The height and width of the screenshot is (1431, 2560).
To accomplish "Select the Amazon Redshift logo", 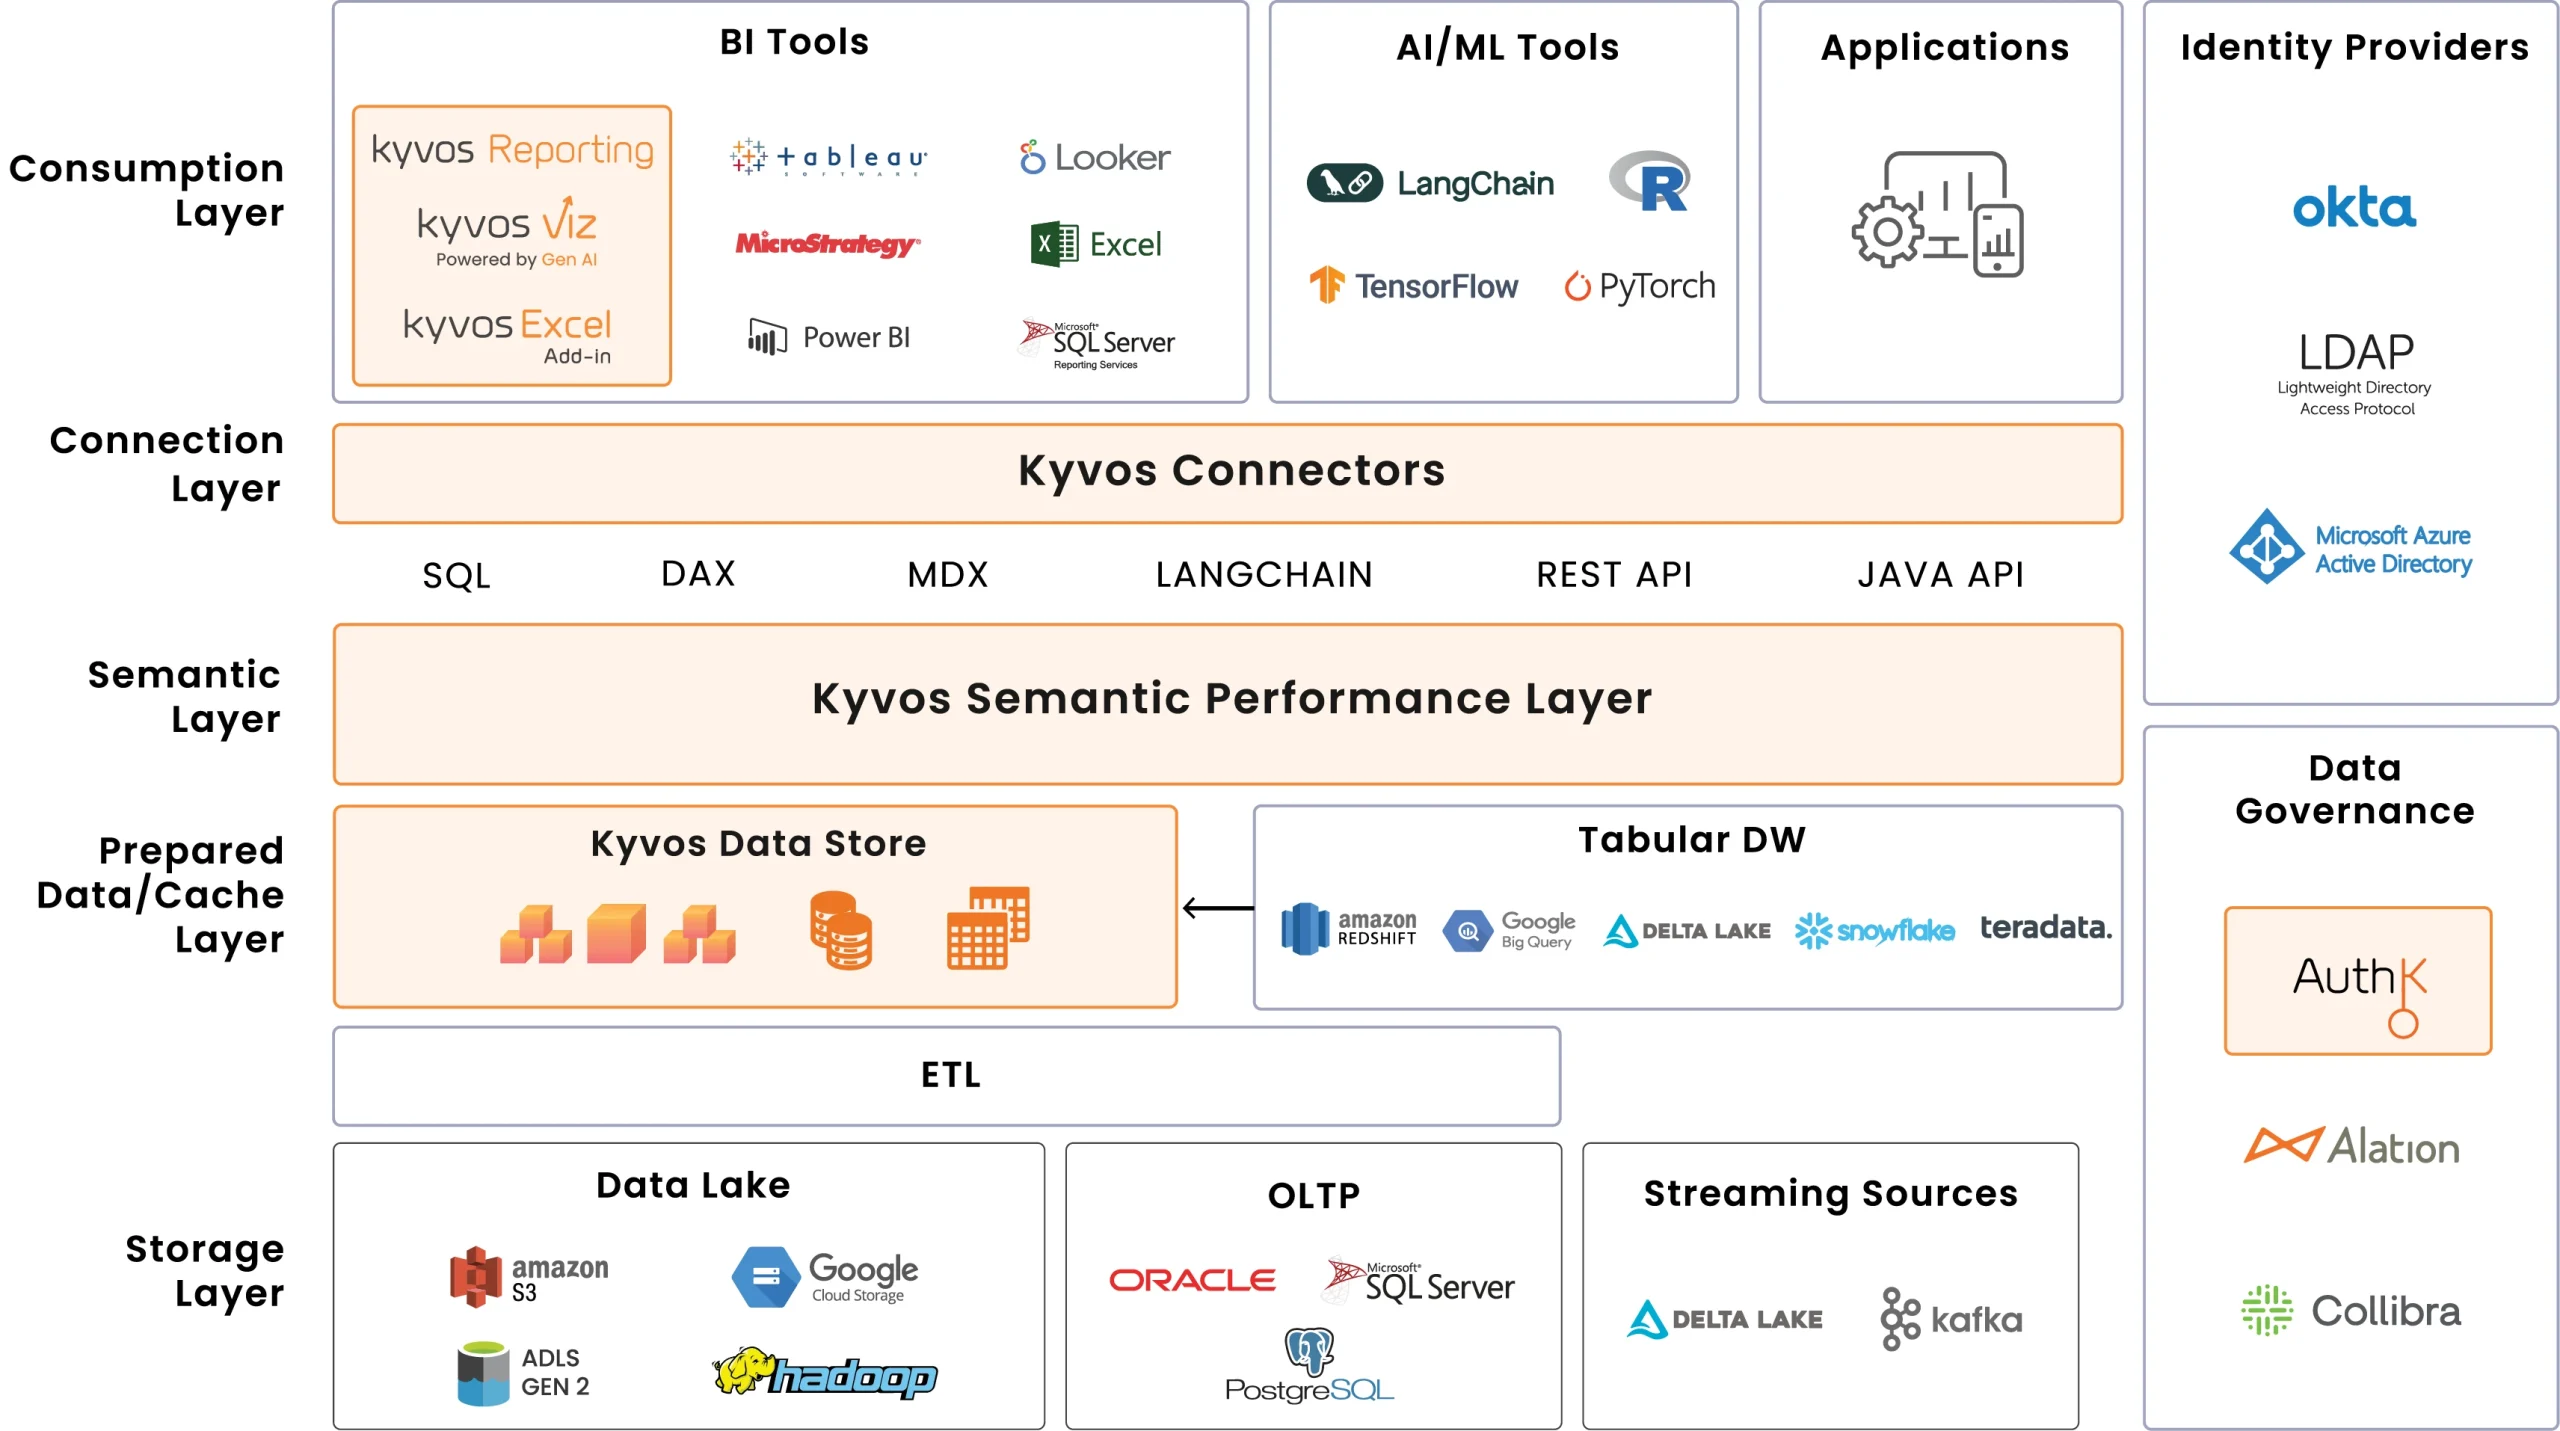I will 1348,928.
